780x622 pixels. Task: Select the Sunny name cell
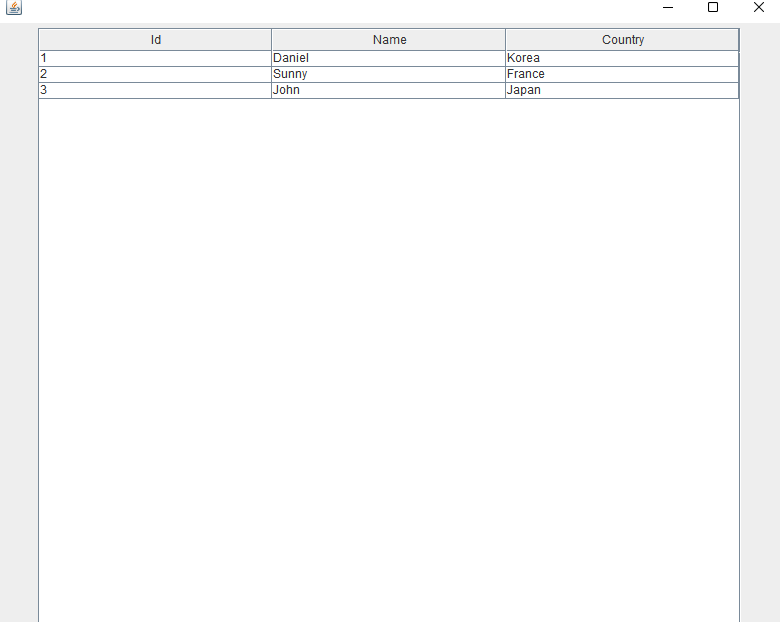[389, 74]
